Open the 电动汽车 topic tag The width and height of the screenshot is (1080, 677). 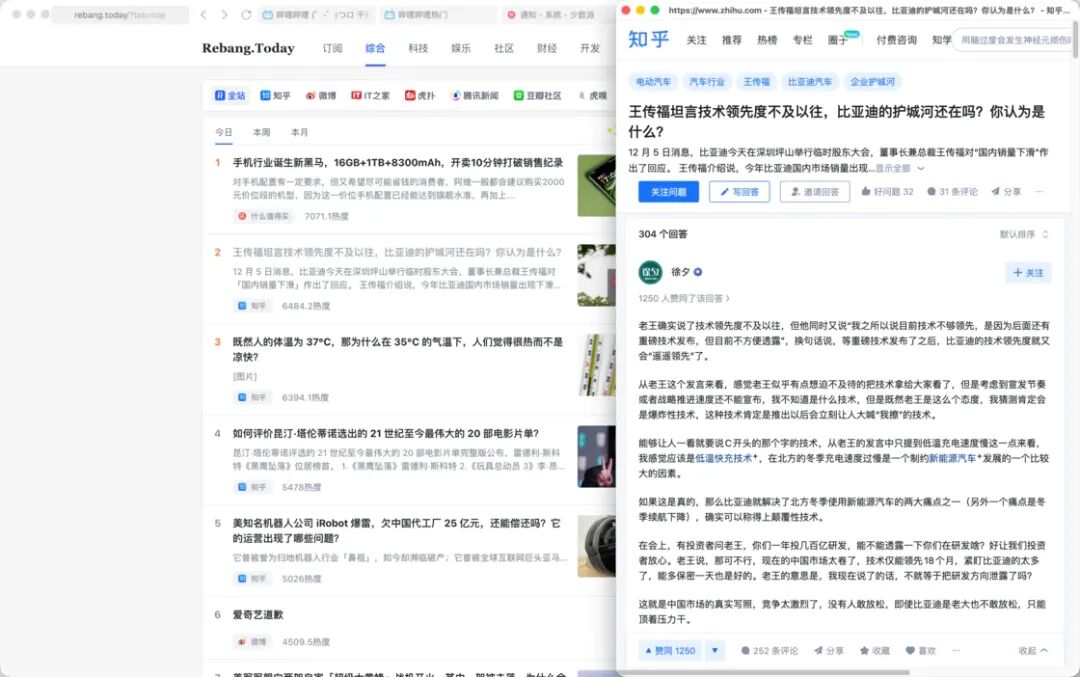(x=653, y=81)
